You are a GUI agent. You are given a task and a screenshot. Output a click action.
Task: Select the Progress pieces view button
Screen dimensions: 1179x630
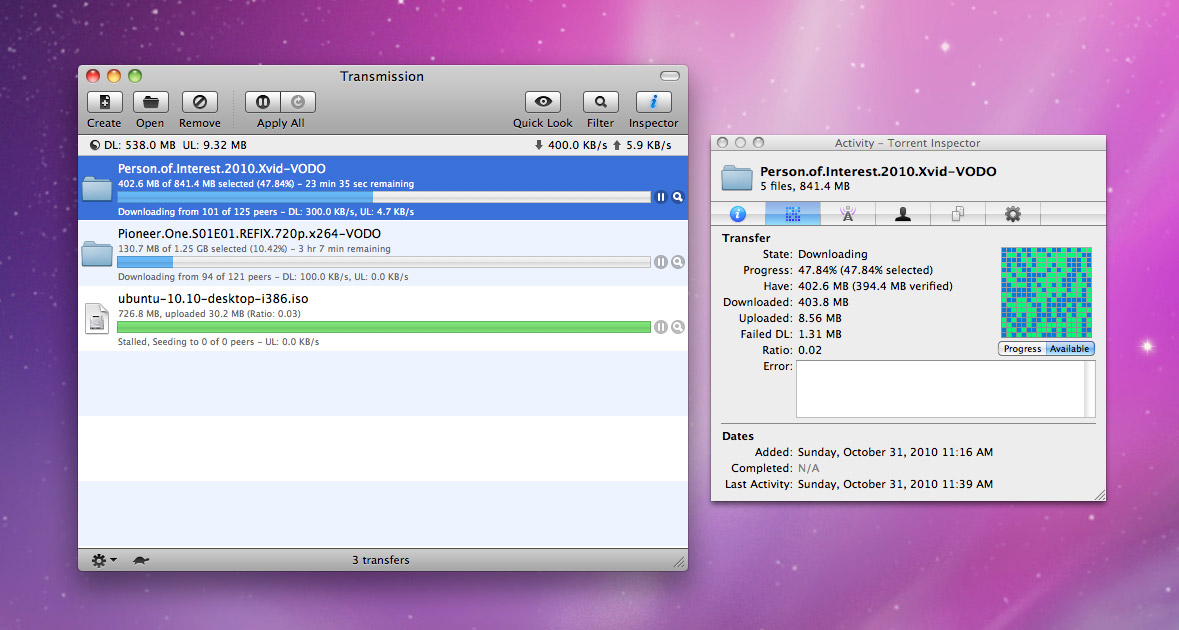click(x=1022, y=349)
